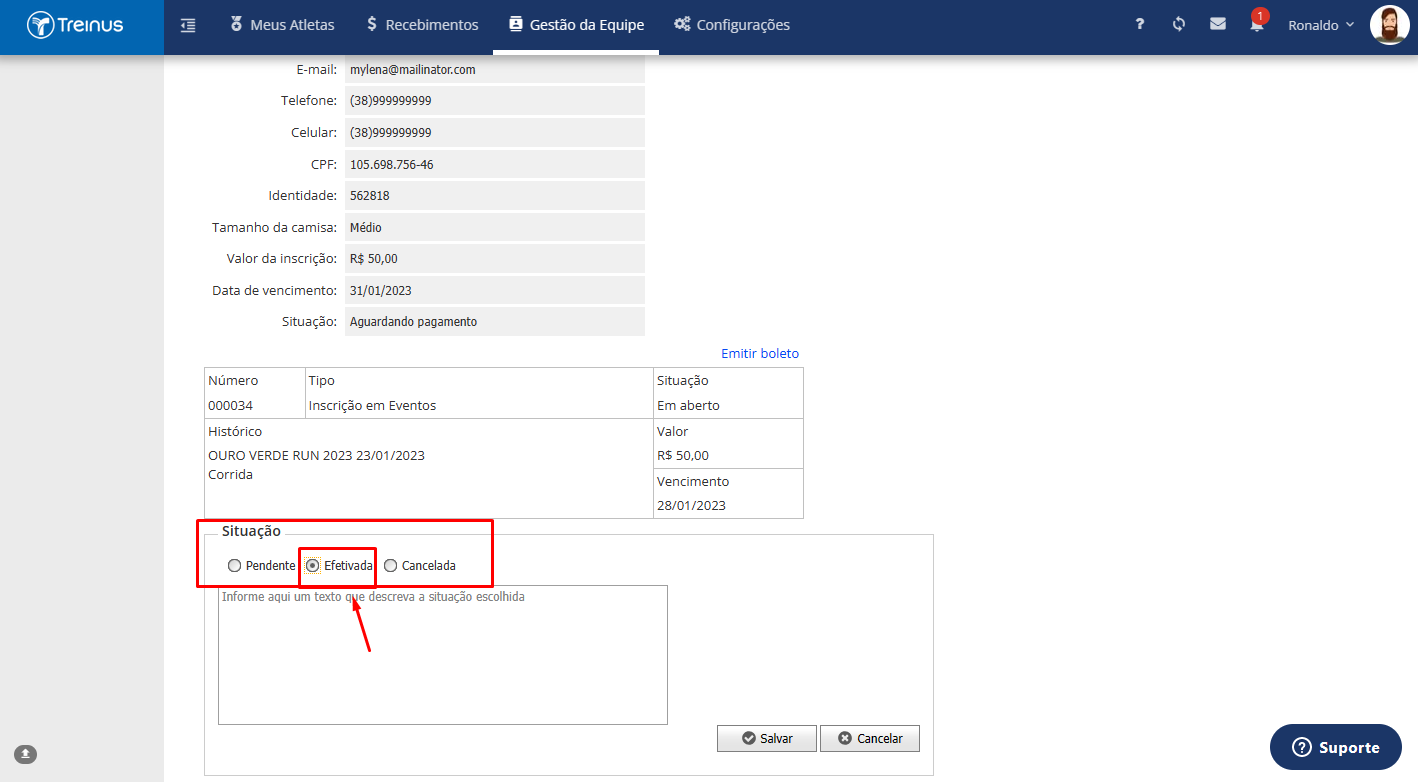Click the user avatar picture

pos(1390,25)
